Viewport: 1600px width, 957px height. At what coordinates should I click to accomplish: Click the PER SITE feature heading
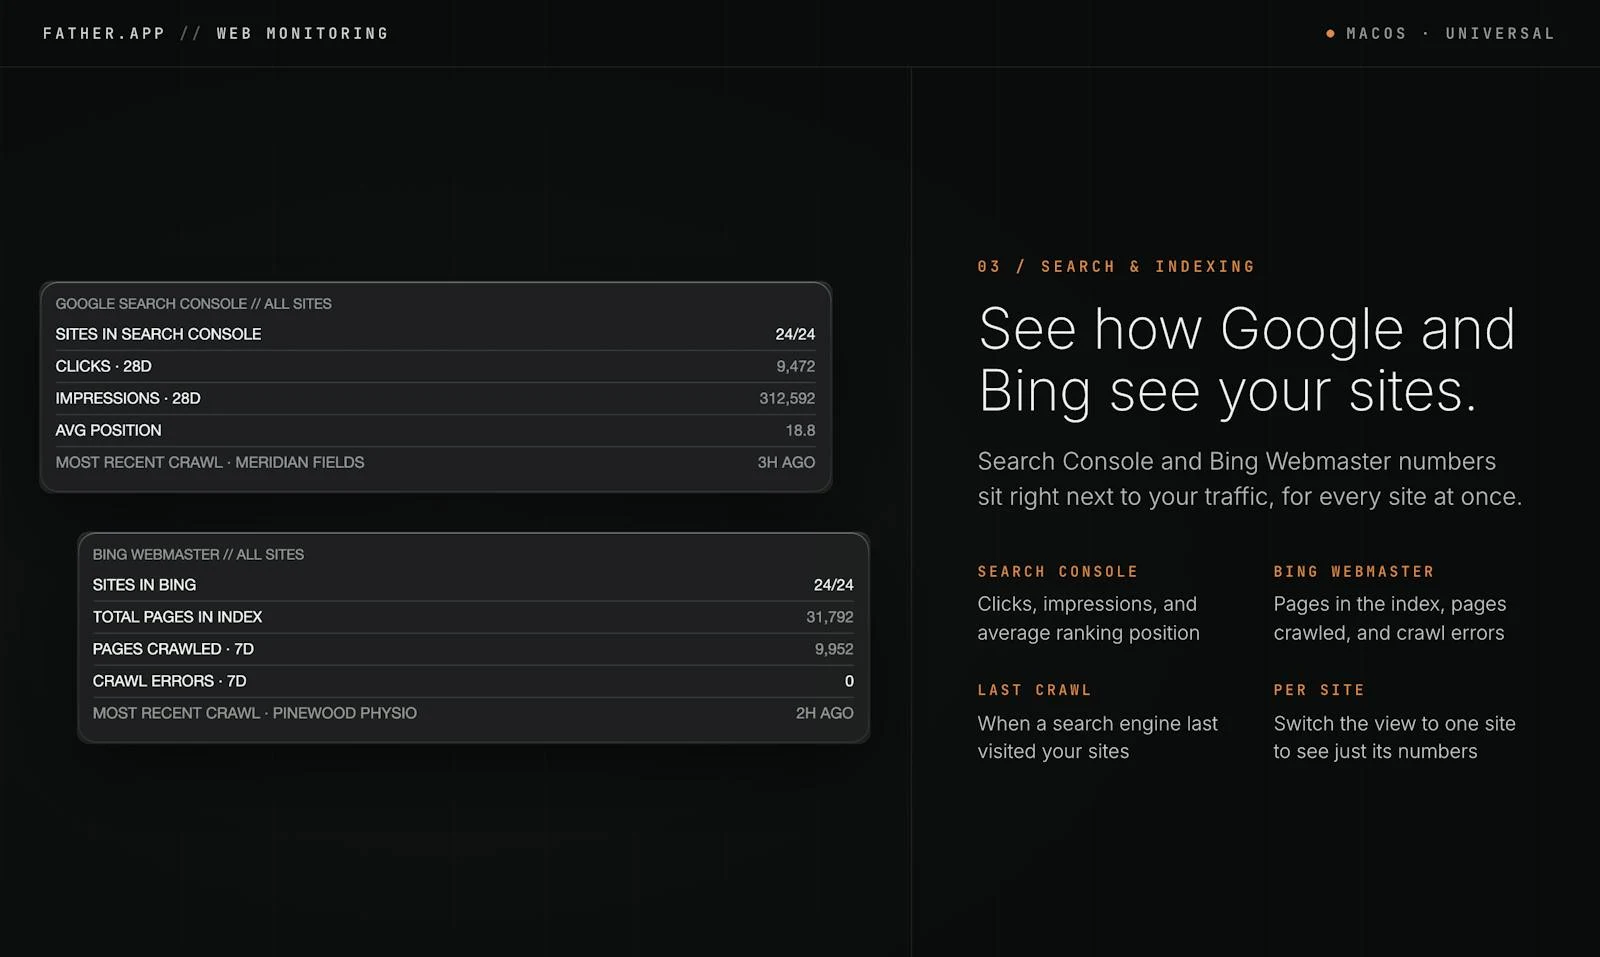point(1319,690)
